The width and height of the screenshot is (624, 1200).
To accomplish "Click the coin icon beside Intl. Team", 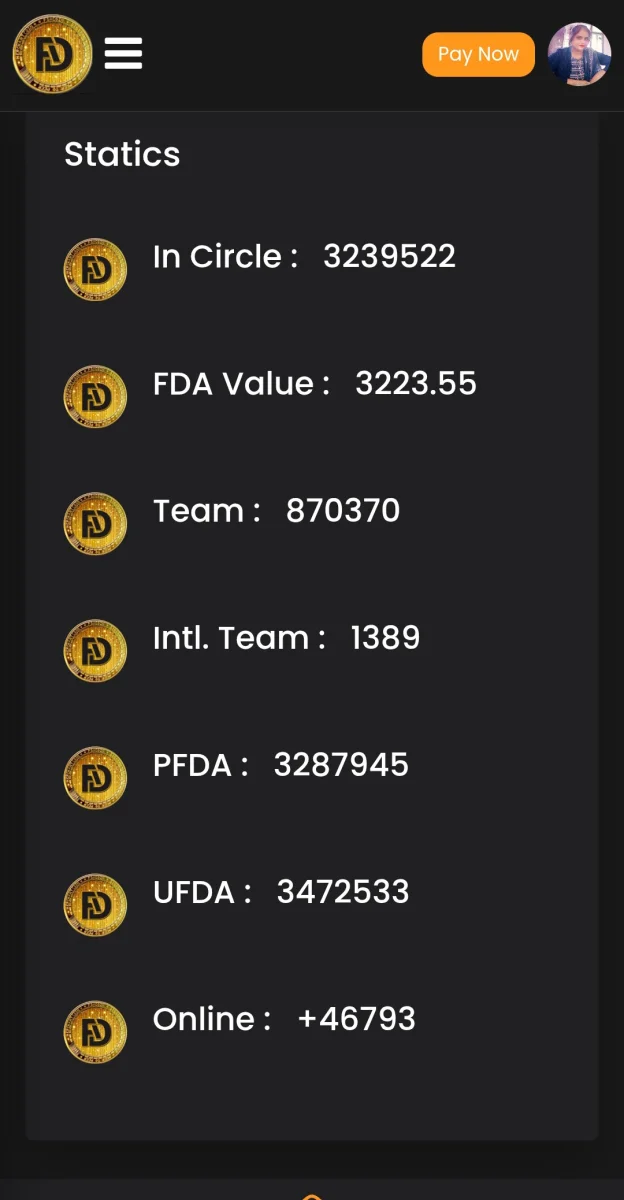I will 95,651.
